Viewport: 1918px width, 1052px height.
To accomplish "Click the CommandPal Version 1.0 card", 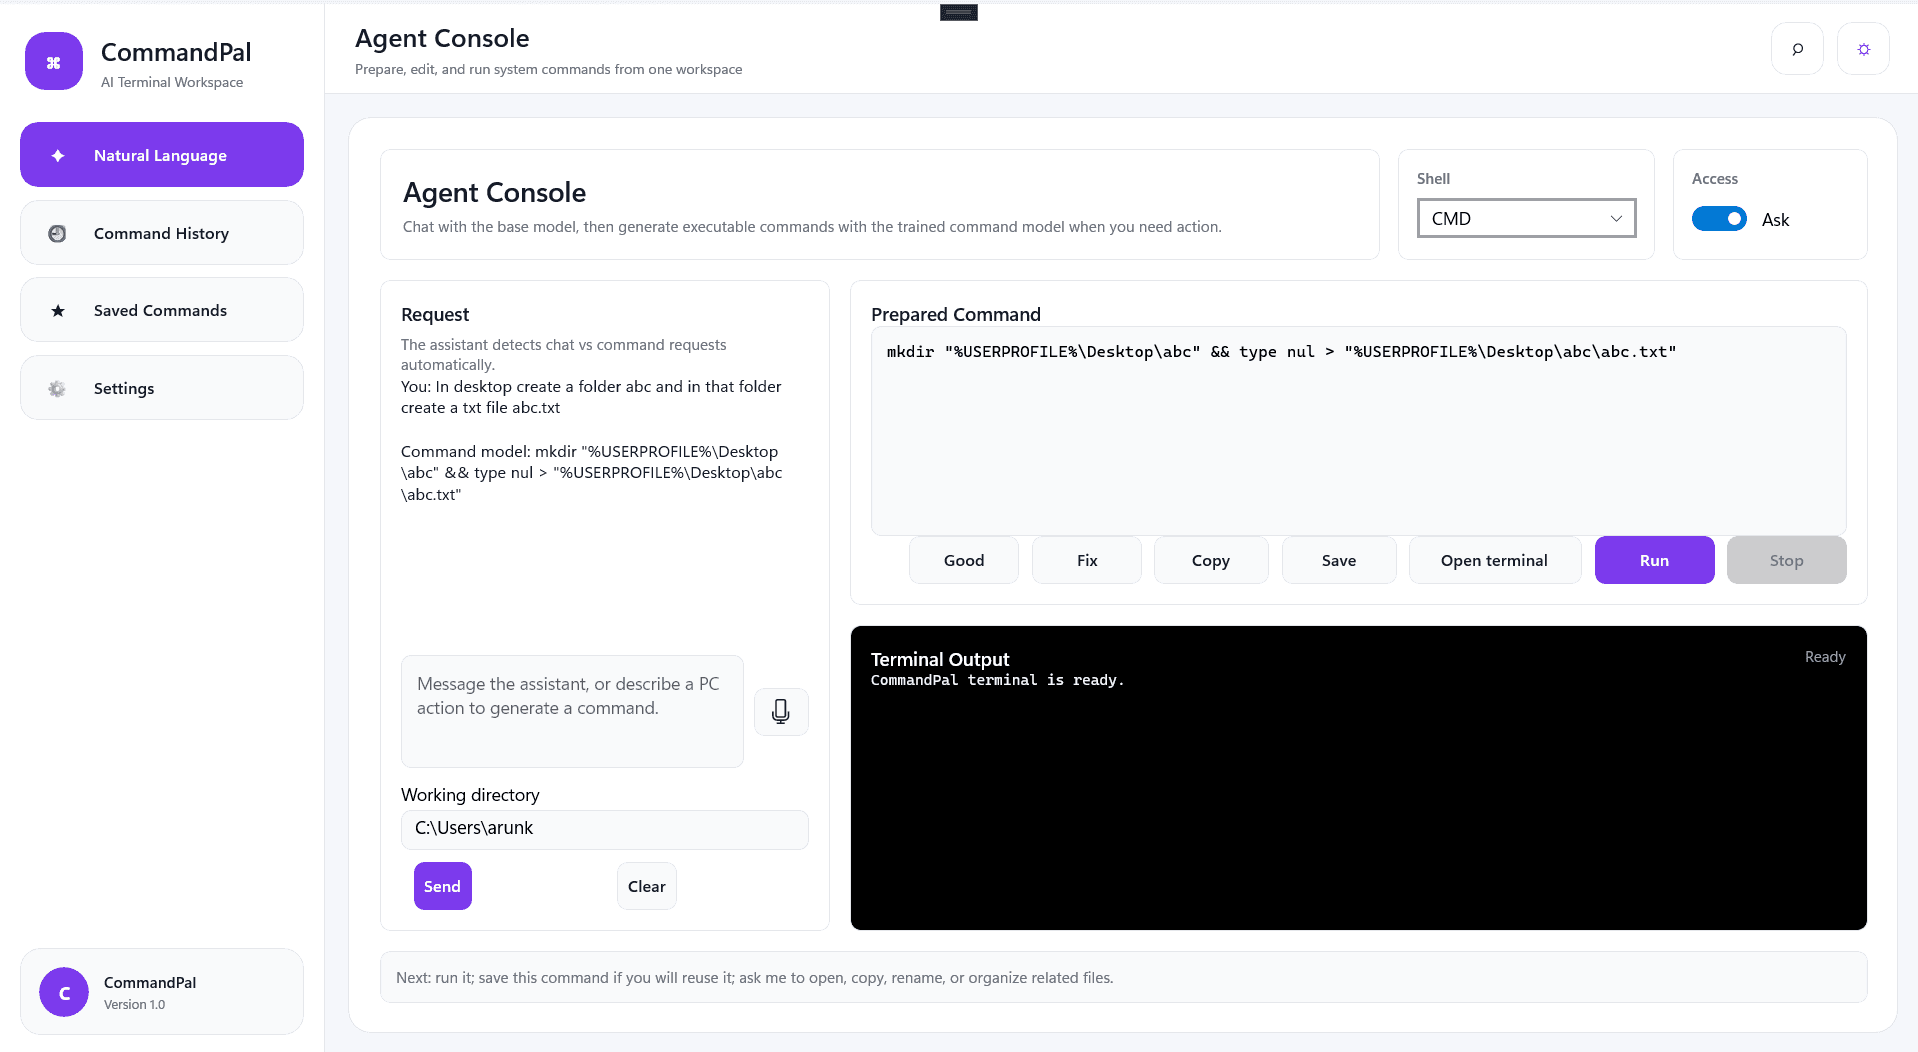I will point(162,991).
